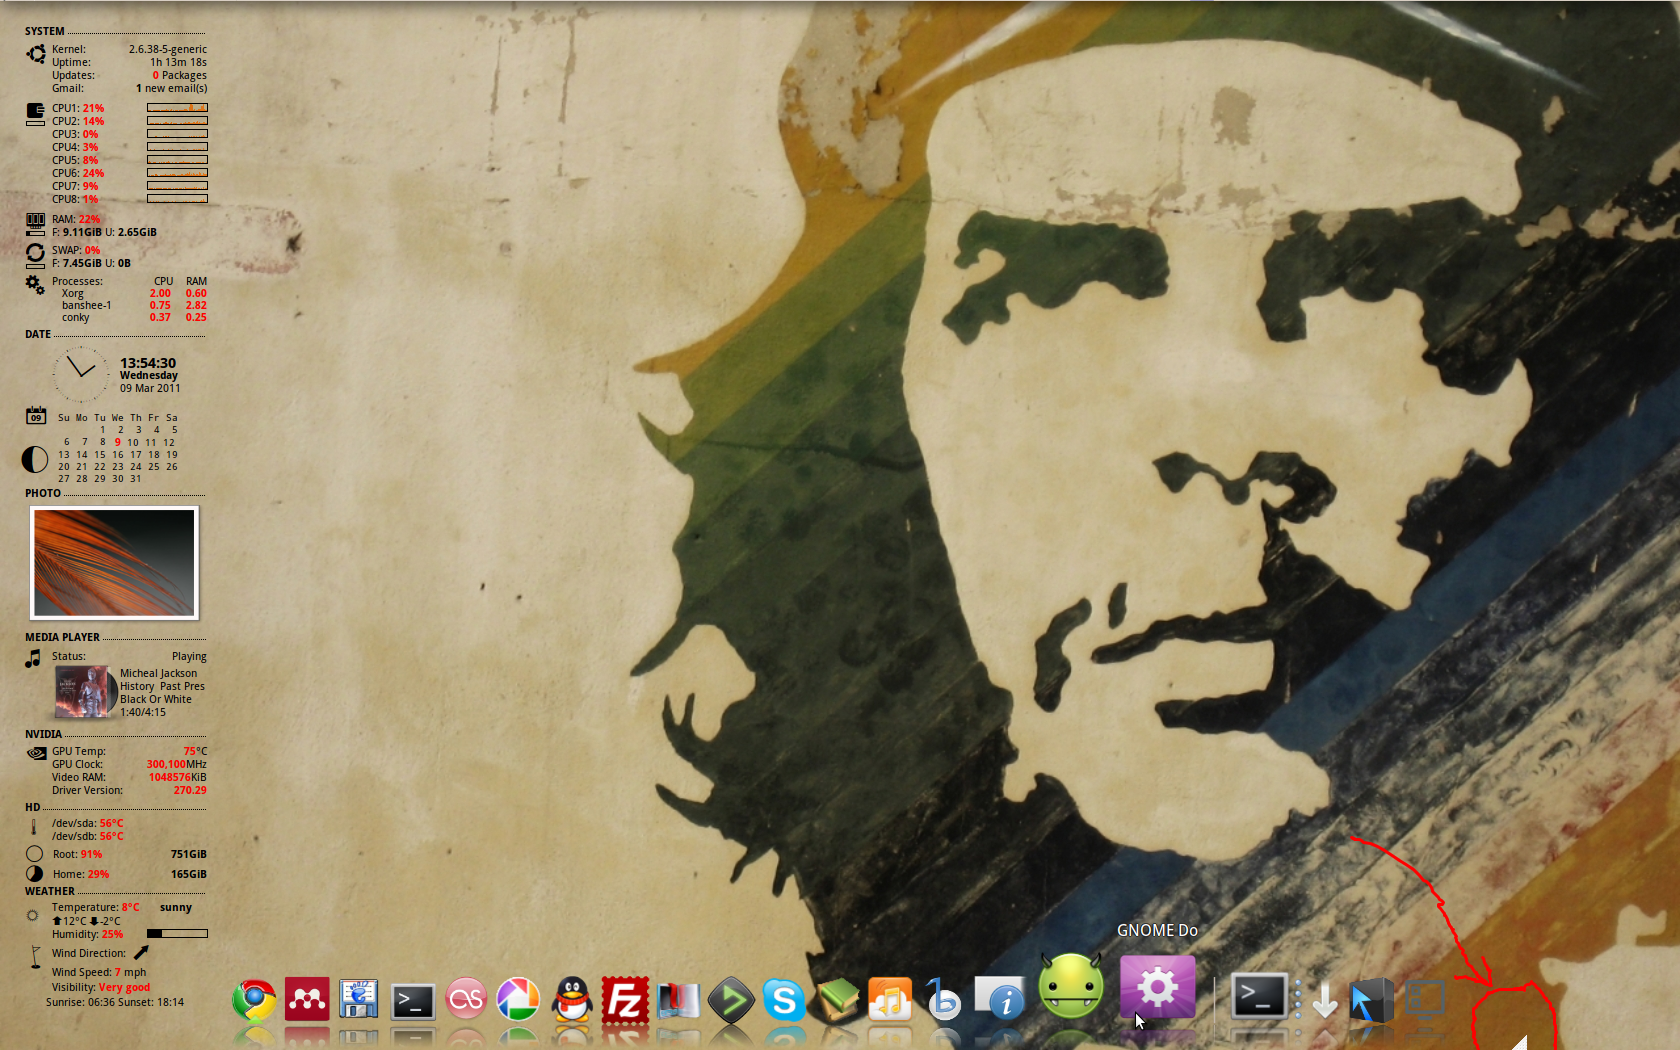The width and height of the screenshot is (1680, 1050).
Task: Open the blue info dock icon
Action: point(1000,999)
